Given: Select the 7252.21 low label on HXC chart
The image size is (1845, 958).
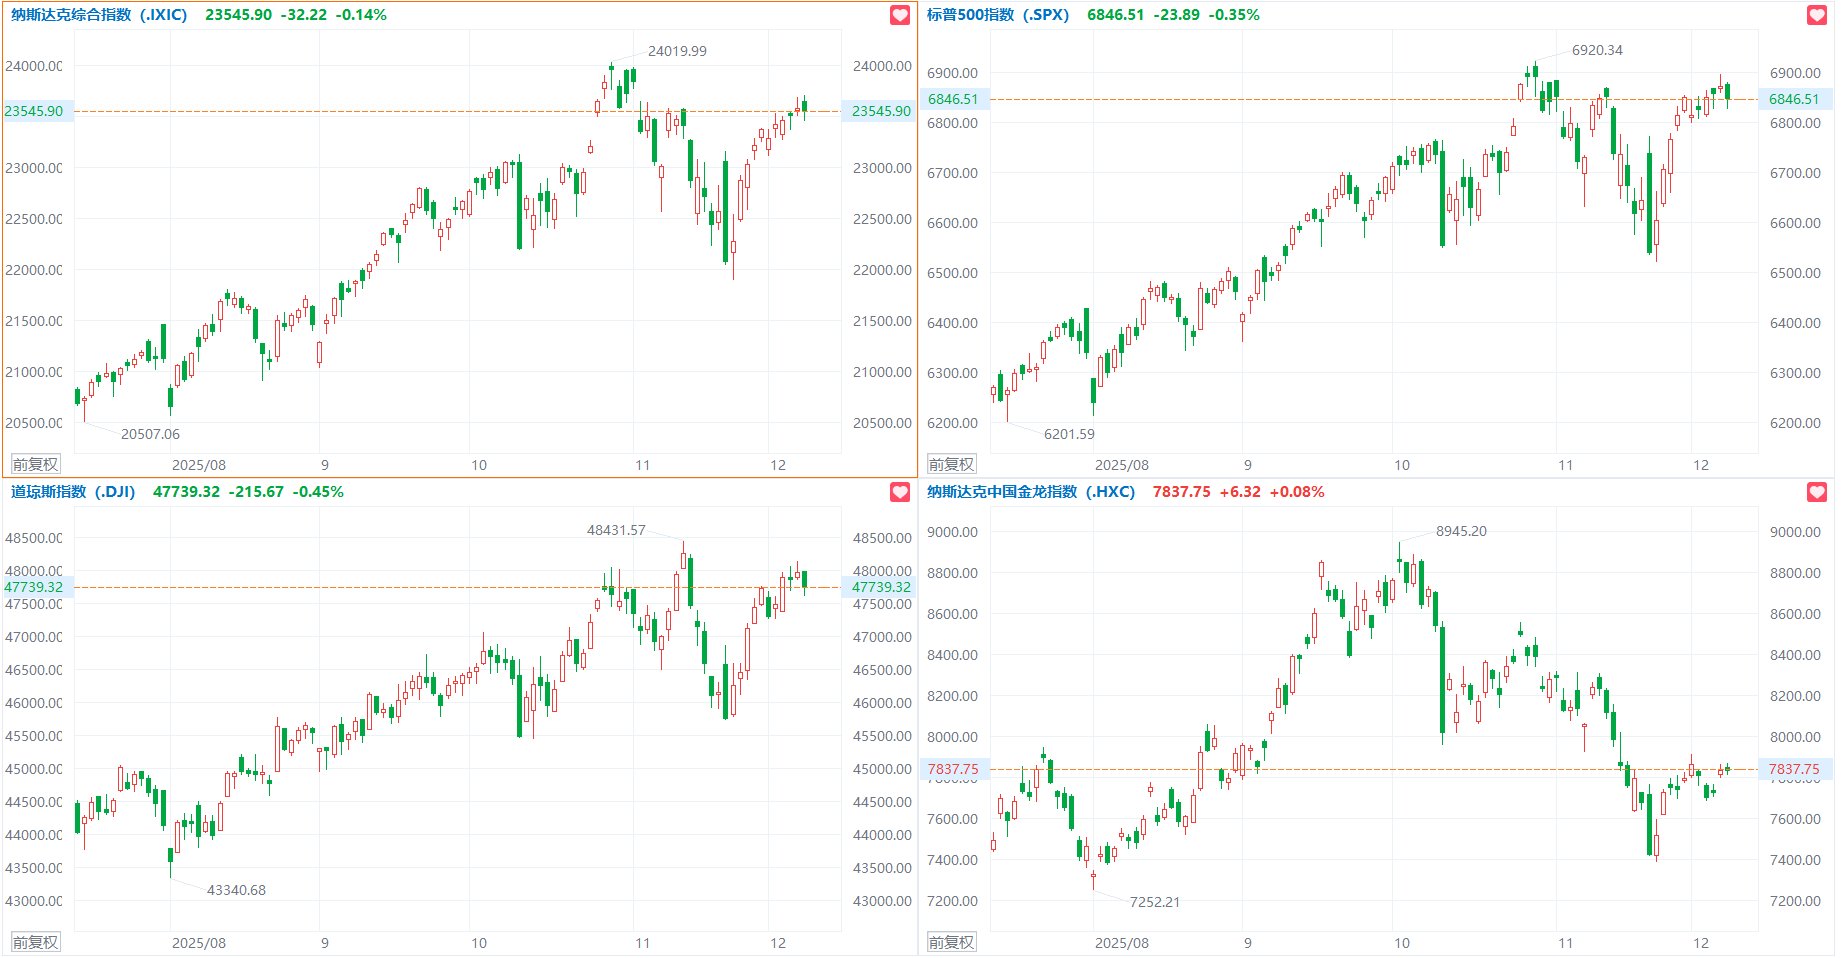Looking at the screenshot, I should tap(1154, 902).
